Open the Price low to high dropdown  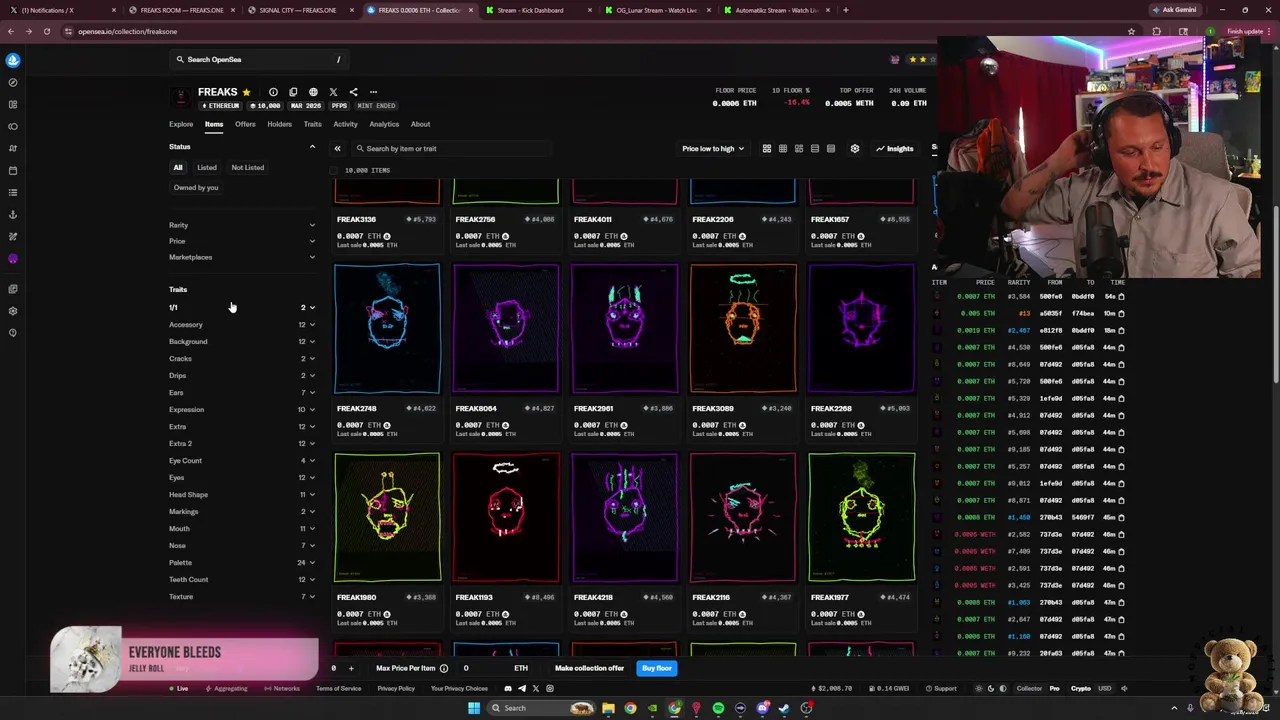713,148
